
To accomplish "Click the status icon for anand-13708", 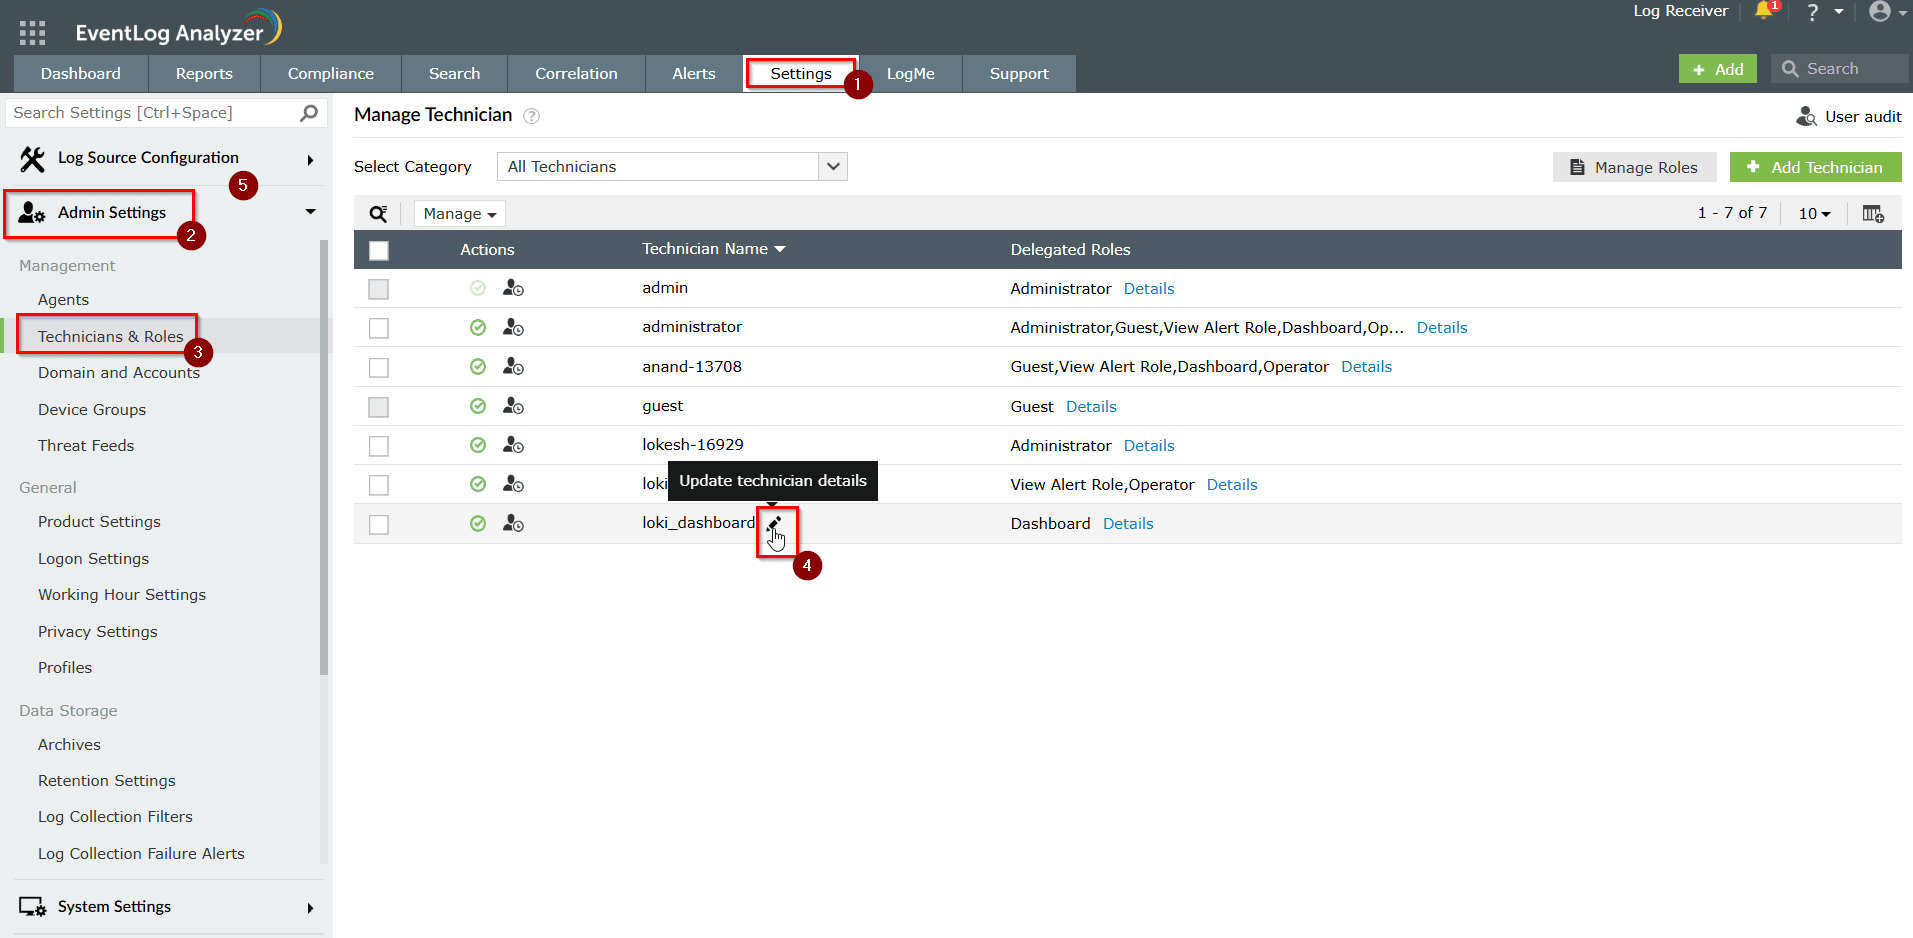I will click(478, 366).
